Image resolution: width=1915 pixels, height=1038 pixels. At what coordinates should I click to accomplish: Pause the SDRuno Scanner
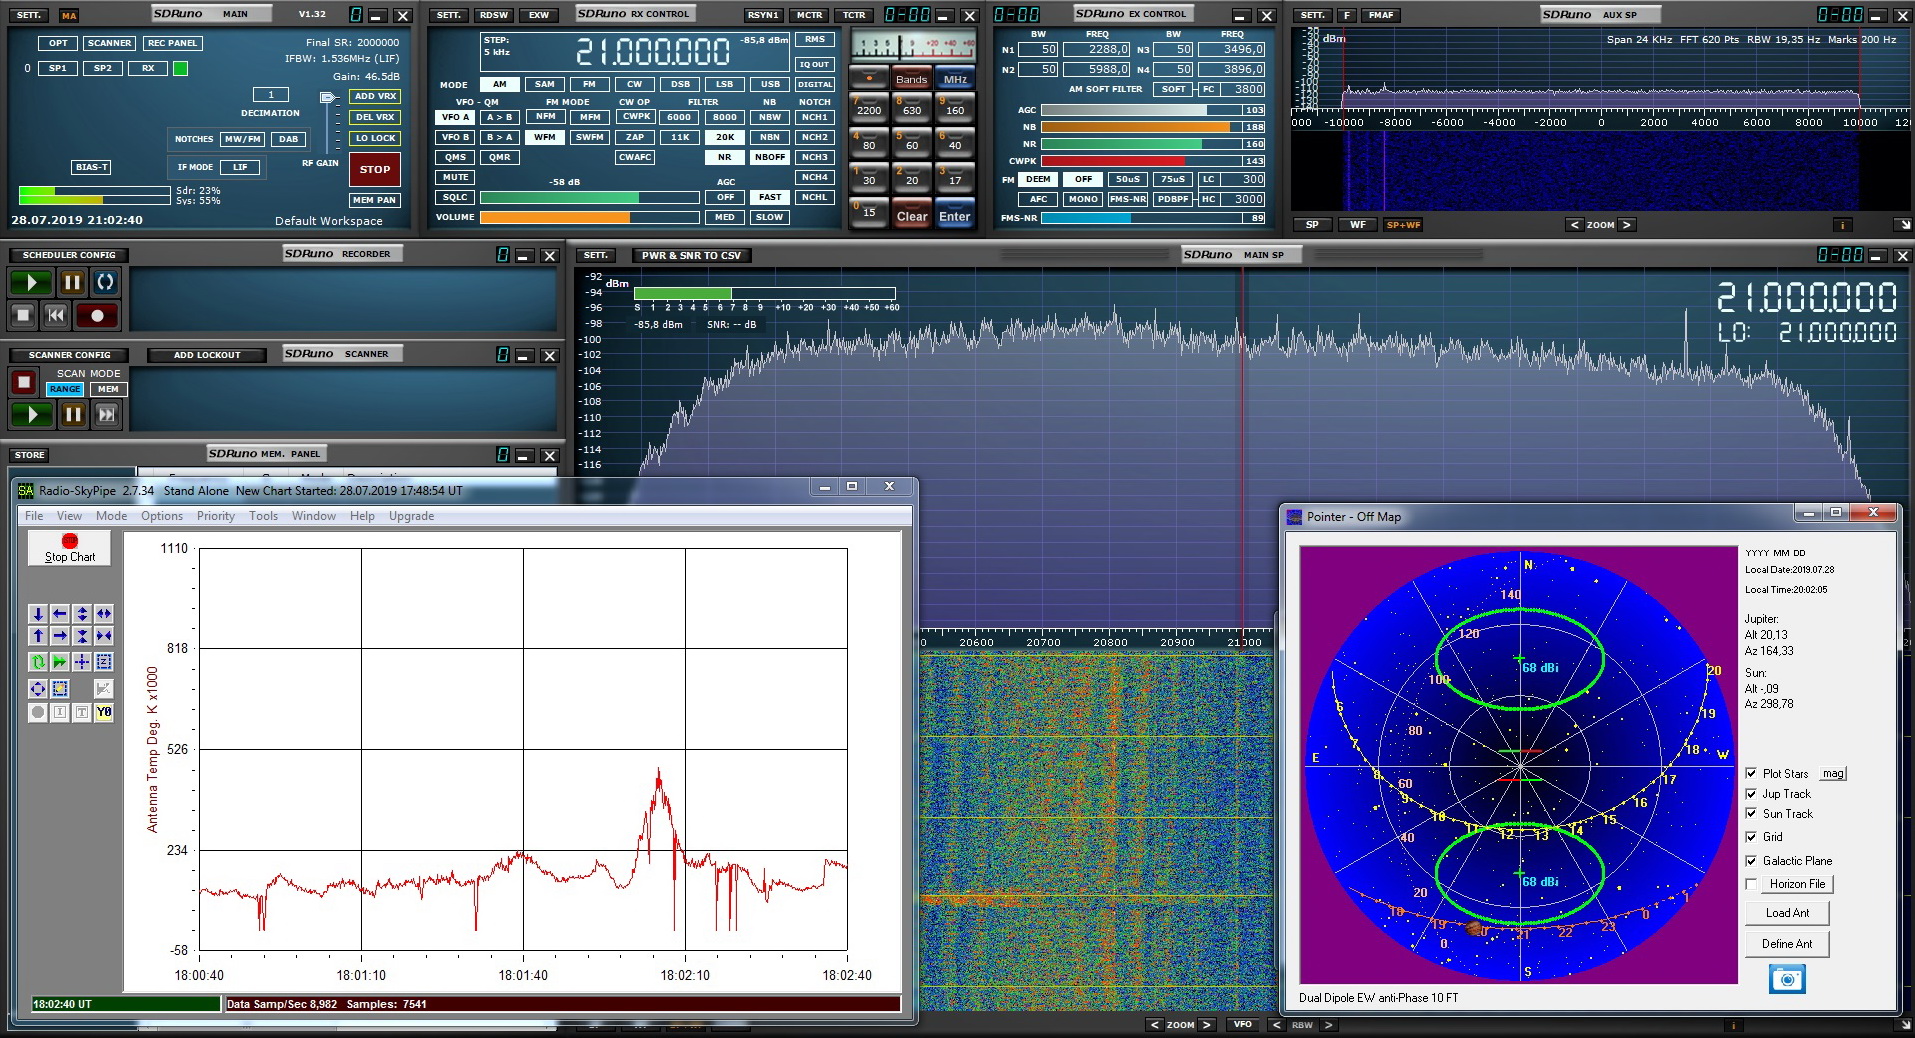[73, 414]
